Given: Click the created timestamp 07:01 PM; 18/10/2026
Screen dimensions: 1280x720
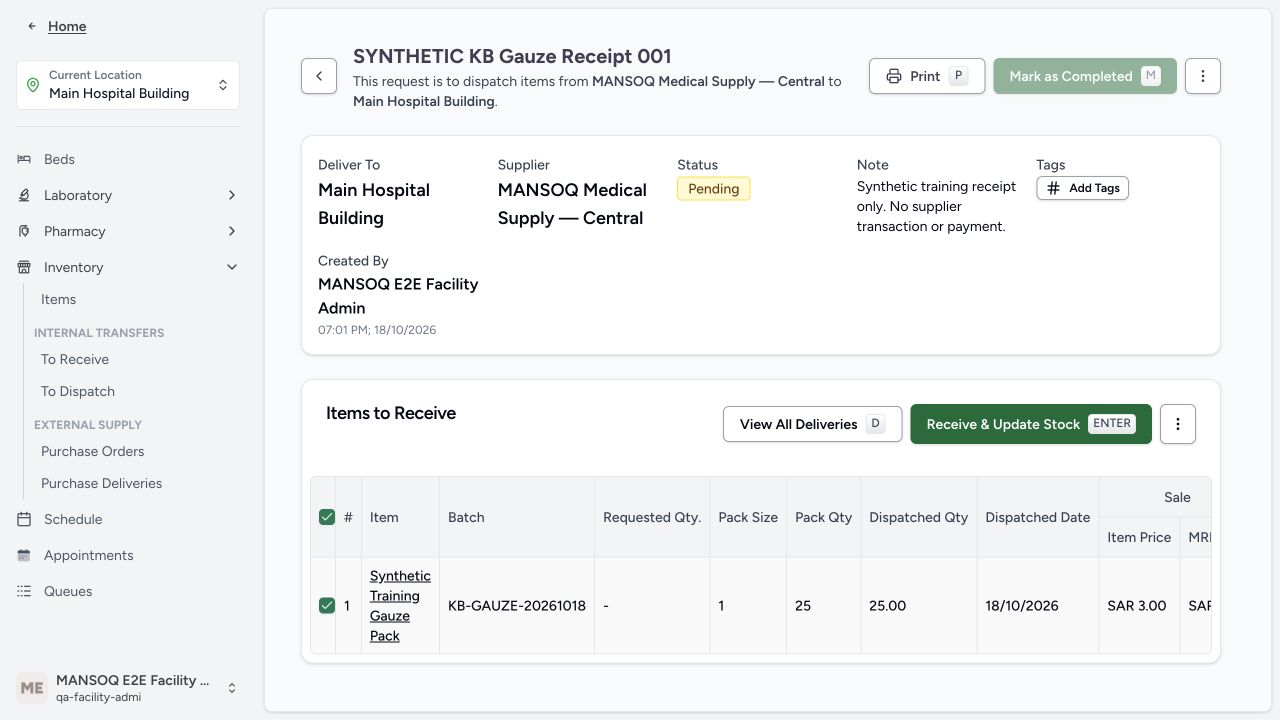Looking at the screenshot, I should point(377,330).
